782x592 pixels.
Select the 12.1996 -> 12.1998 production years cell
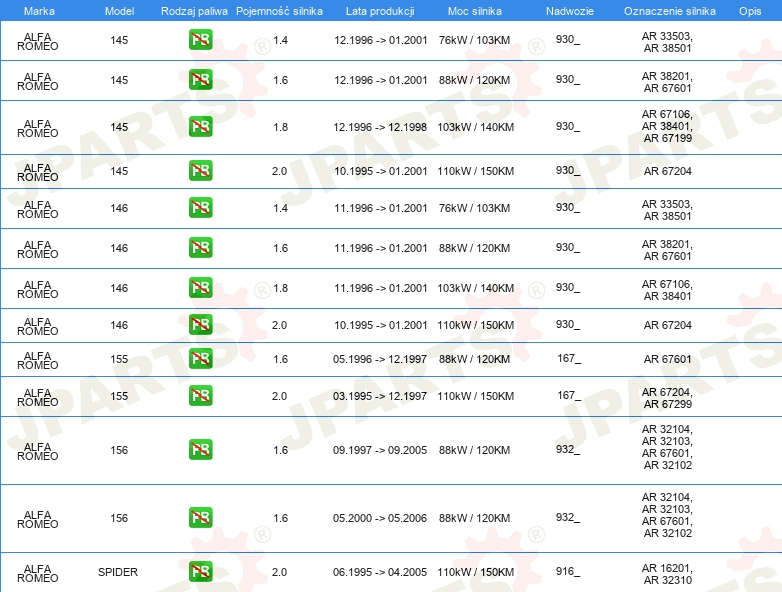(380, 127)
